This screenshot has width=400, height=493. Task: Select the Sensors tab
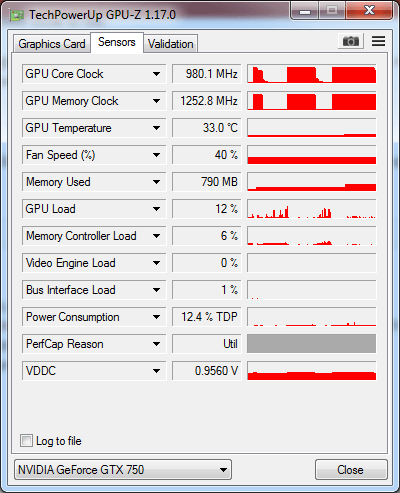point(117,42)
